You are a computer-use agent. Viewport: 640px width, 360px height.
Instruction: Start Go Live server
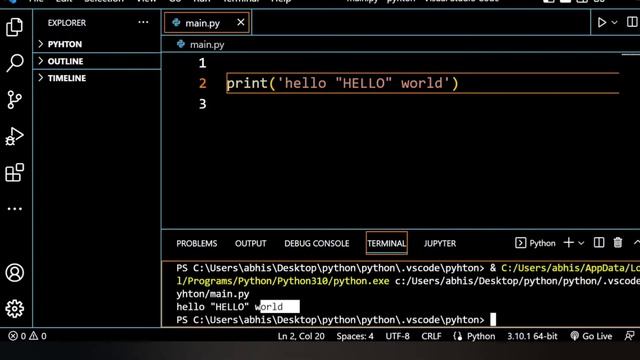591,336
